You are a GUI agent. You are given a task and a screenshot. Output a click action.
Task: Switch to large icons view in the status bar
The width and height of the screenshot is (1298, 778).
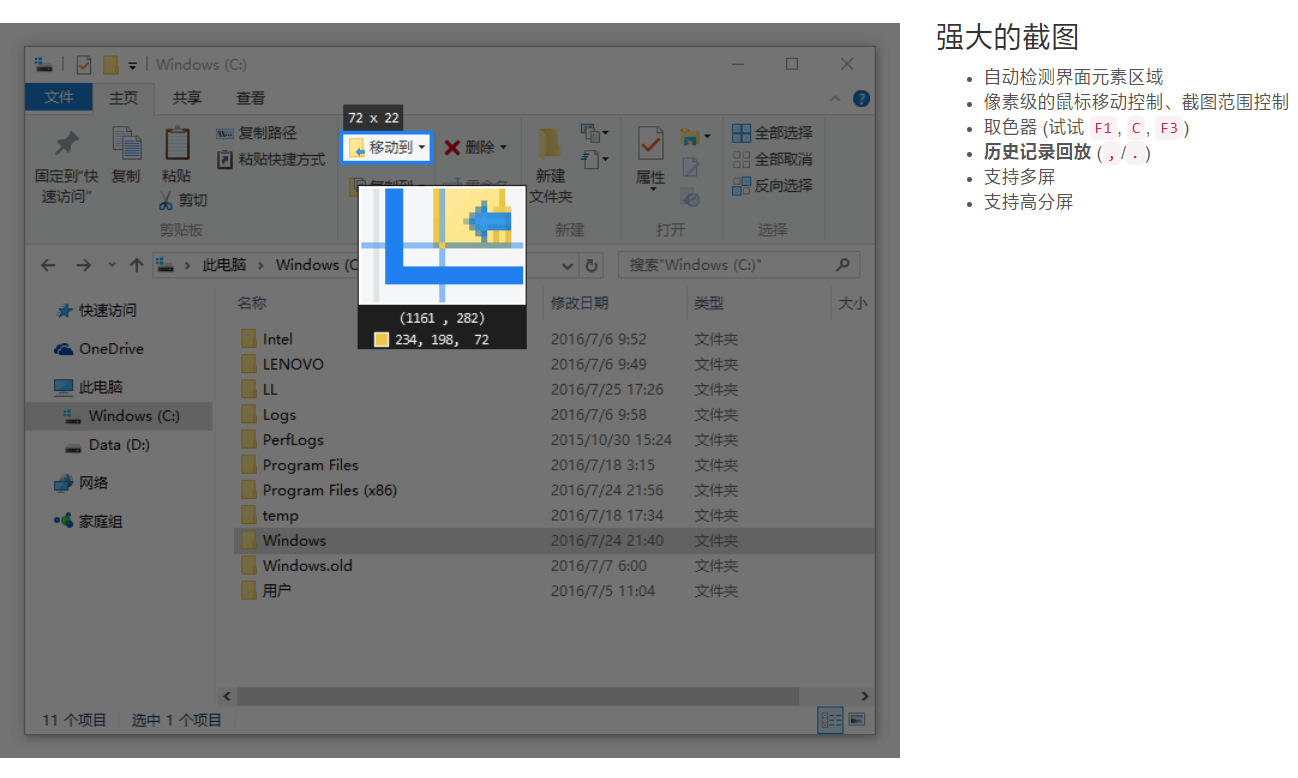pyautogui.click(x=856, y=719)
